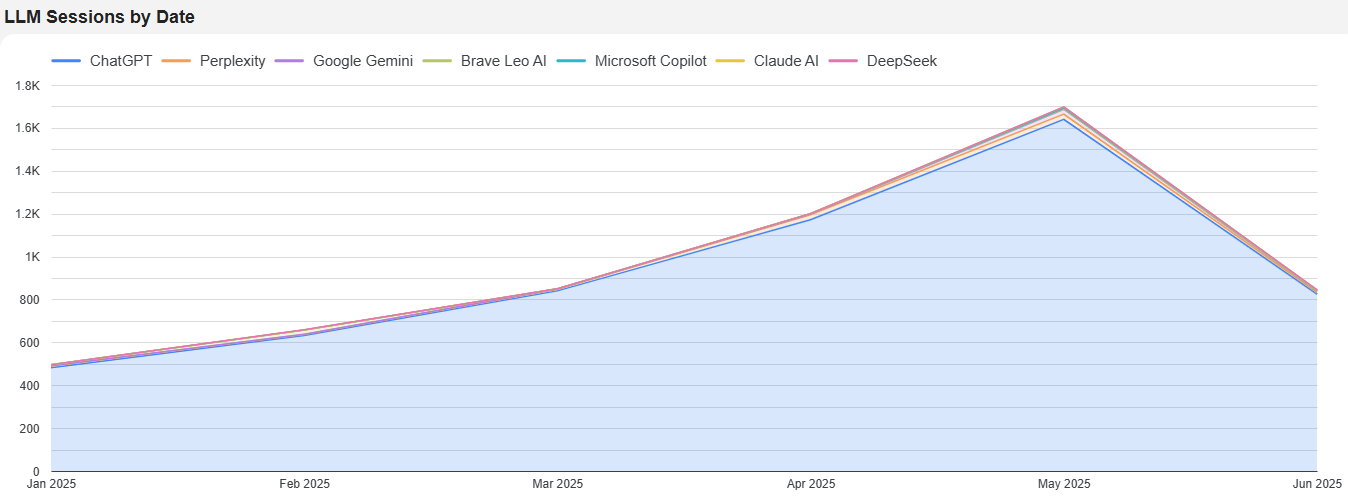
Task: Toggle the ChatGPT legend entry
Action: (101, 61)
